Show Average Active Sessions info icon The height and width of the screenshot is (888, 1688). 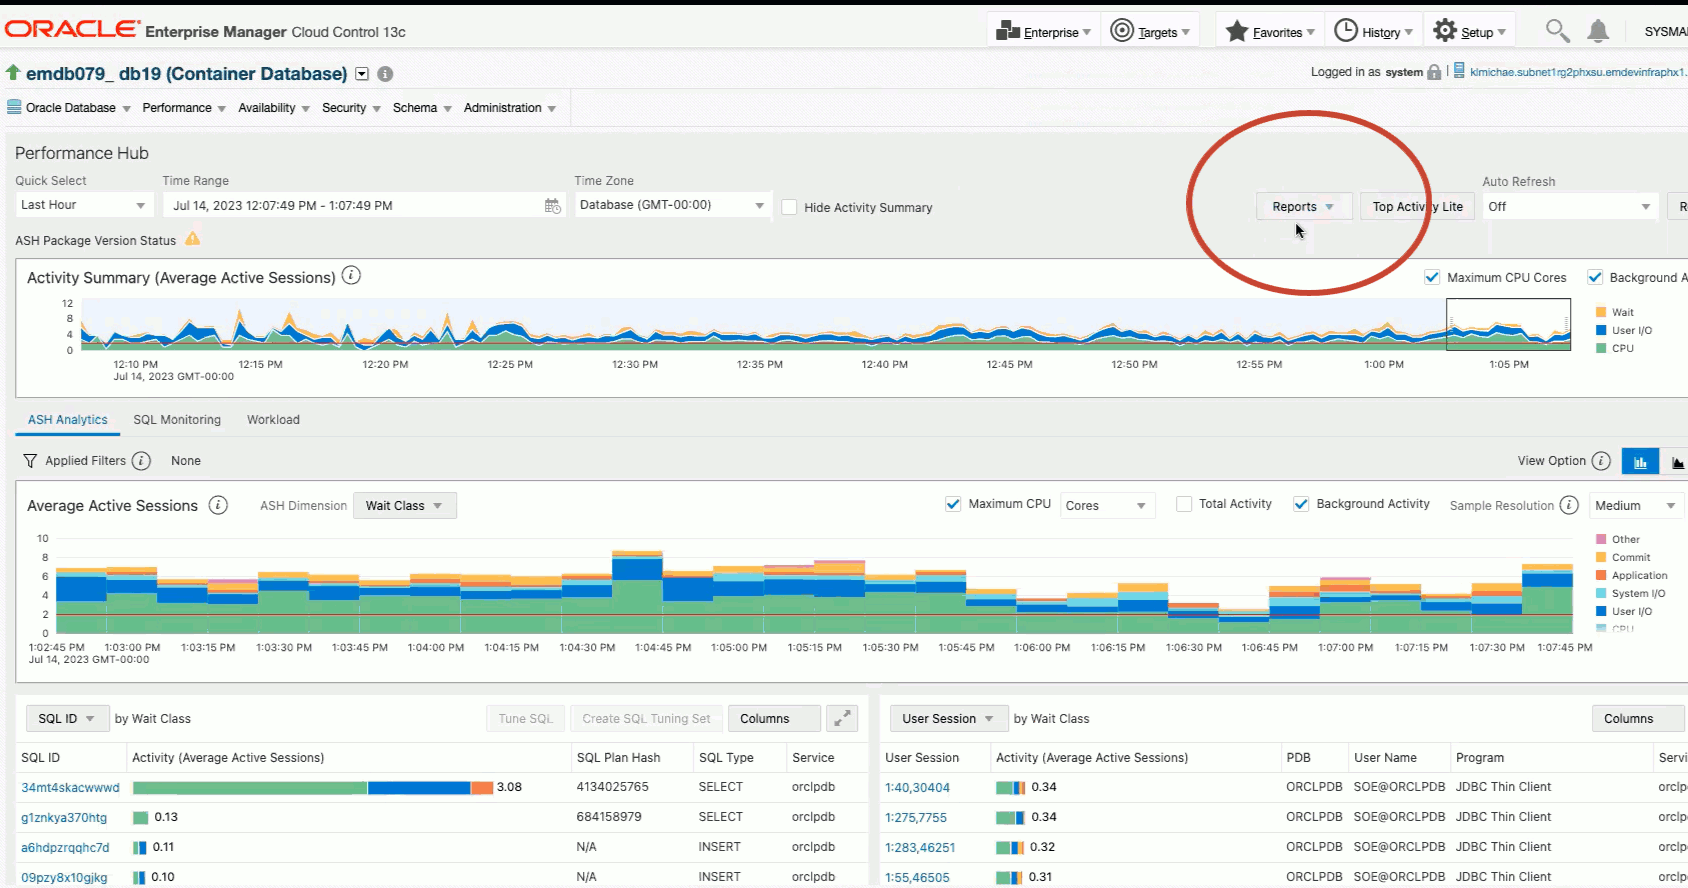218,505
